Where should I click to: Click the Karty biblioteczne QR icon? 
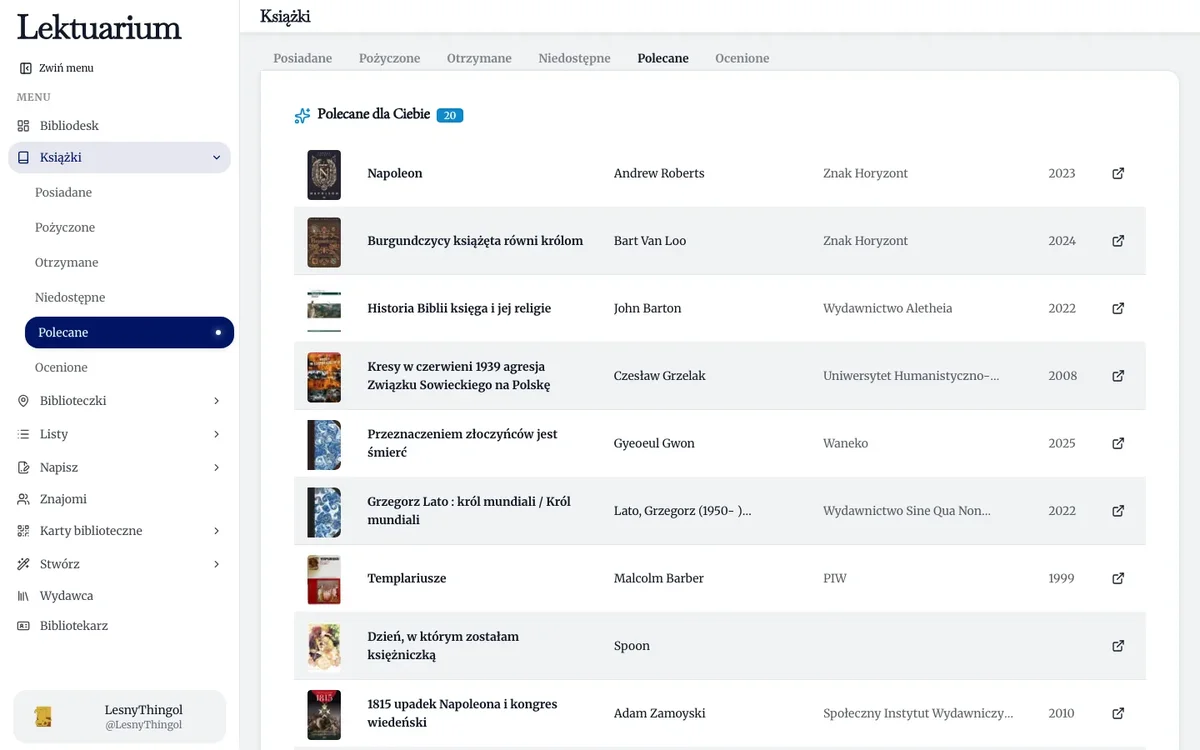pyautogui.click(x=24, y=531)
